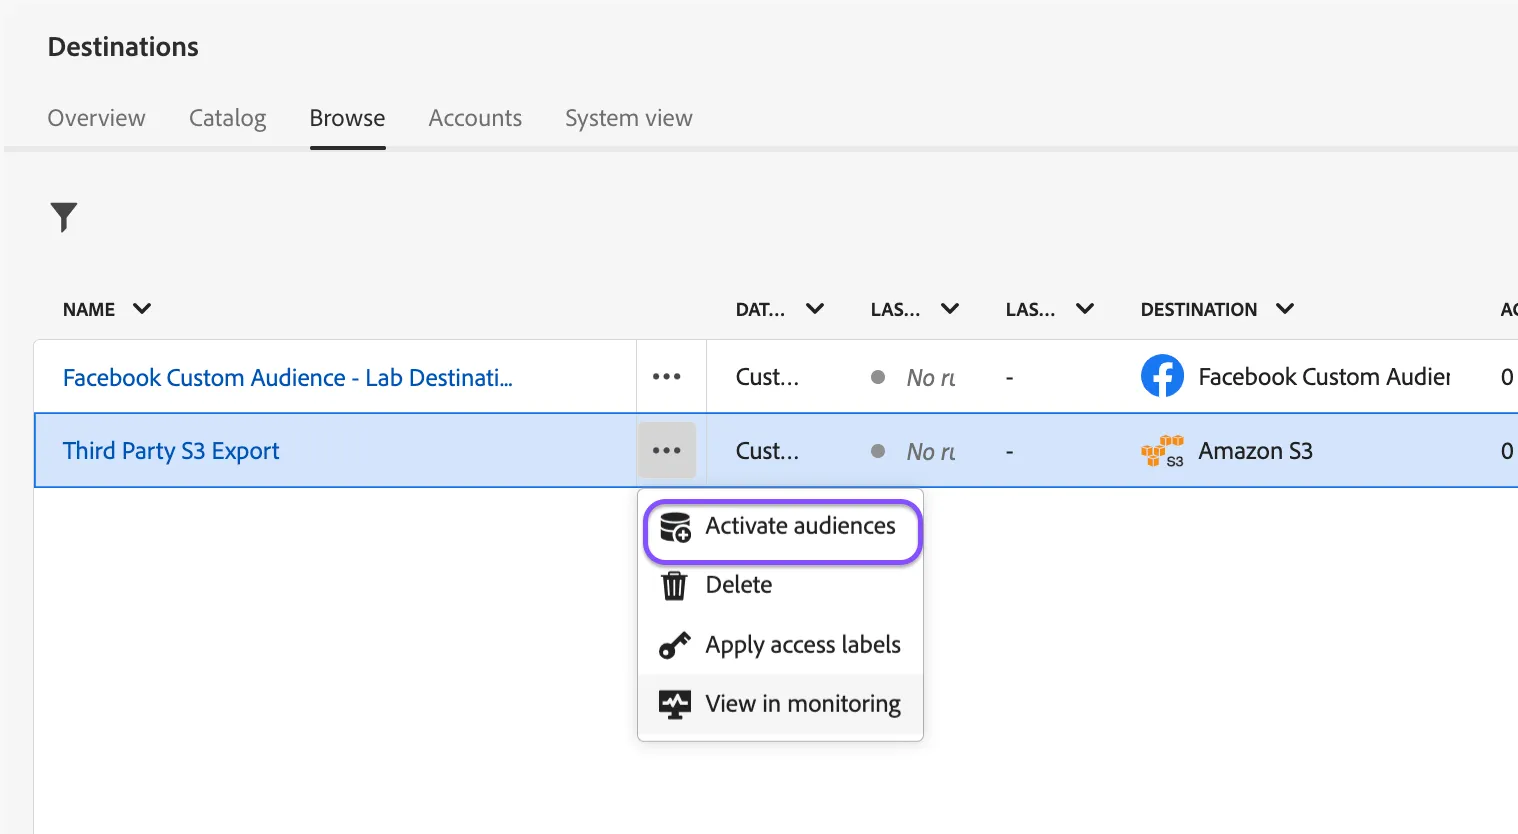Select the Browse tab
Screen dimensions: 1518x834
[347, 118]
